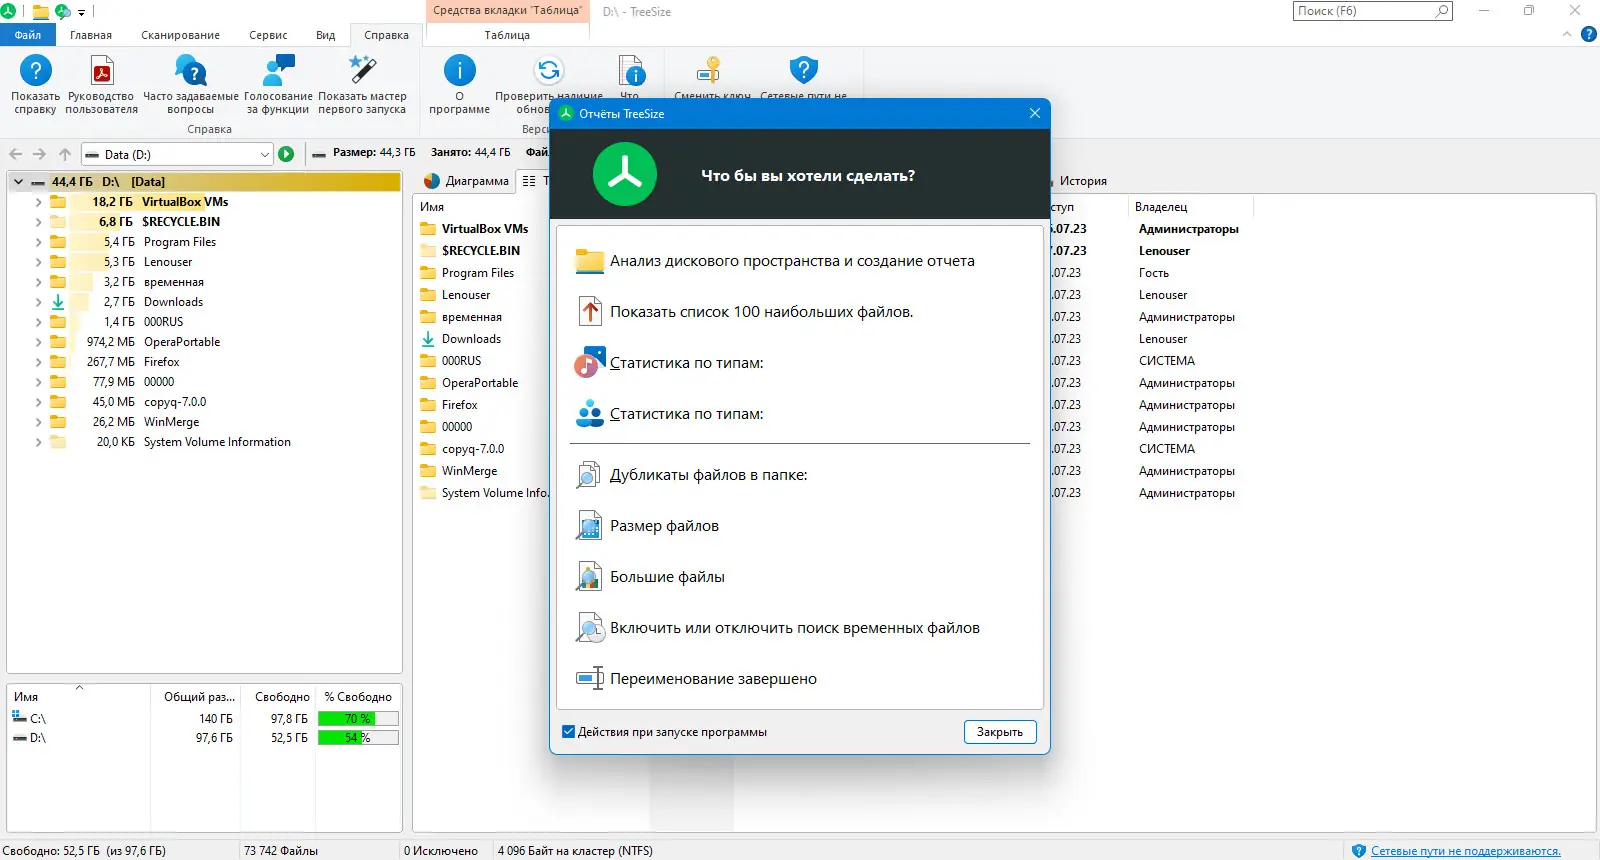Switch to the Сканирование ribbon tab
The height and width of the screenshot is (860, 1600).
[x=180, y=35]
